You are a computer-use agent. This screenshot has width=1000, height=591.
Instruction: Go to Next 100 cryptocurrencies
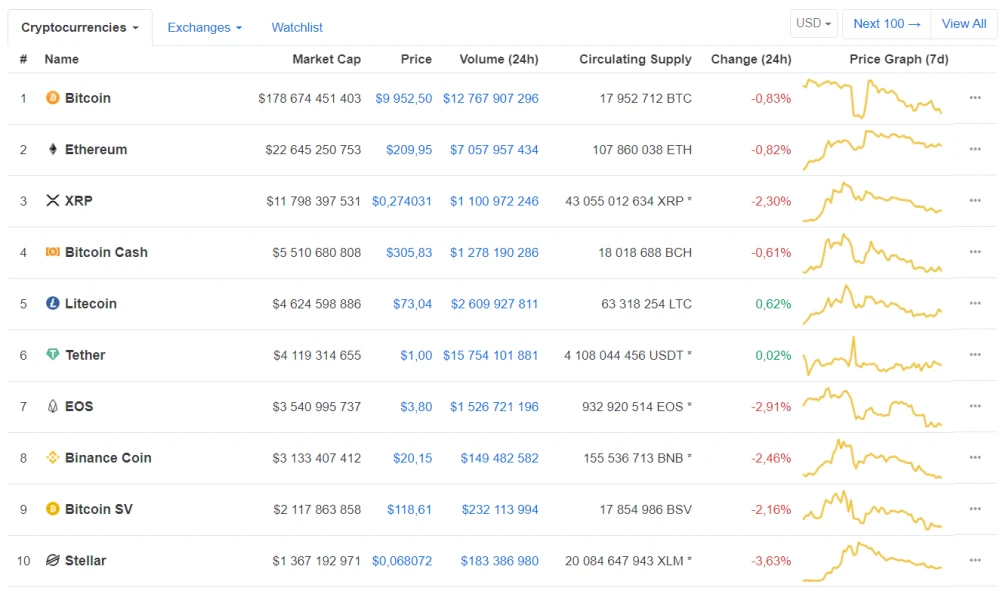tap(886, 24)
